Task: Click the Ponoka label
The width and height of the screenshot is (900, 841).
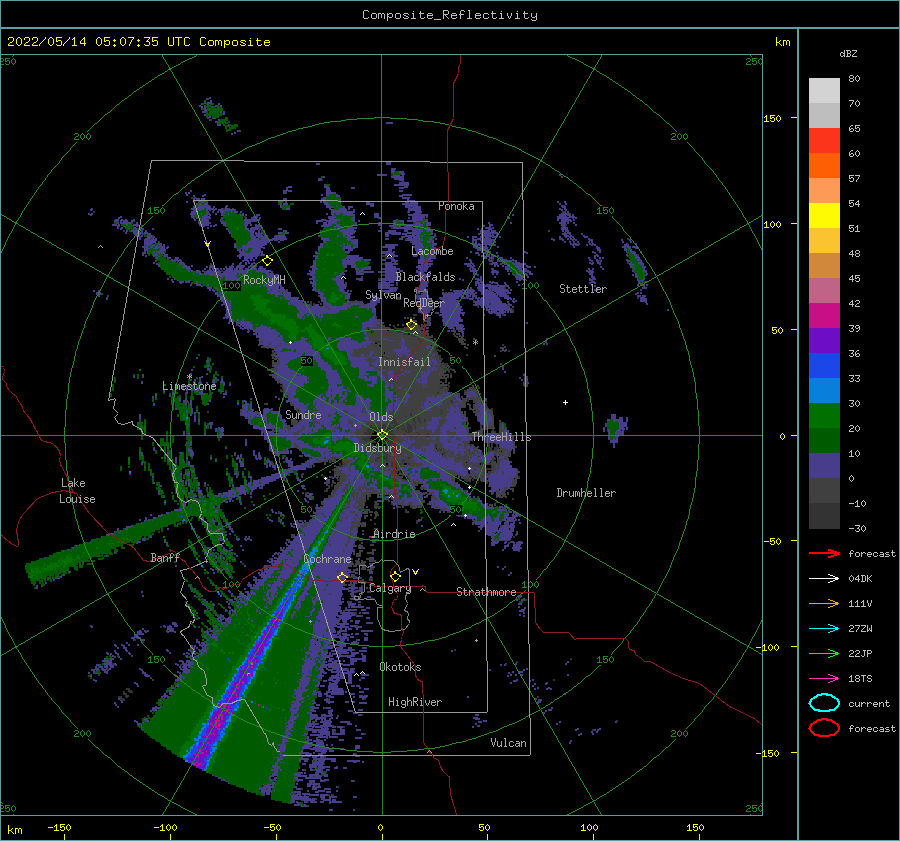Action: 456,207
